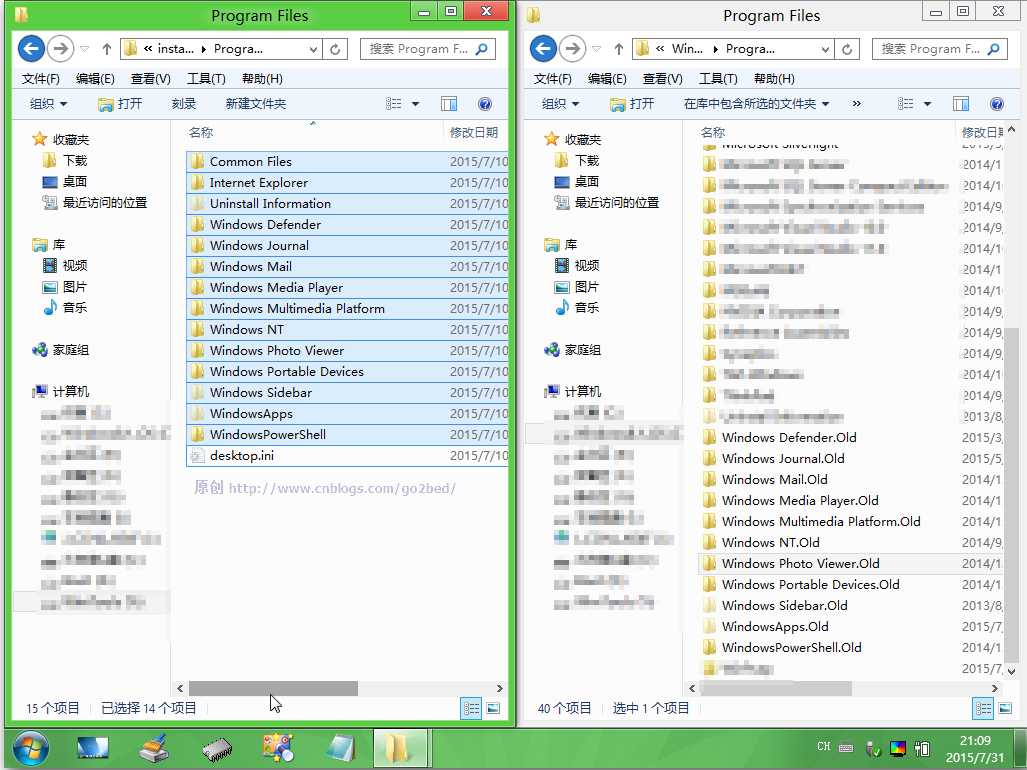The width and height of the screenshot is (1027, 770).
Task: Open the notepad taskbar icon
Action: pyautogui.click(x=341, y=749)
